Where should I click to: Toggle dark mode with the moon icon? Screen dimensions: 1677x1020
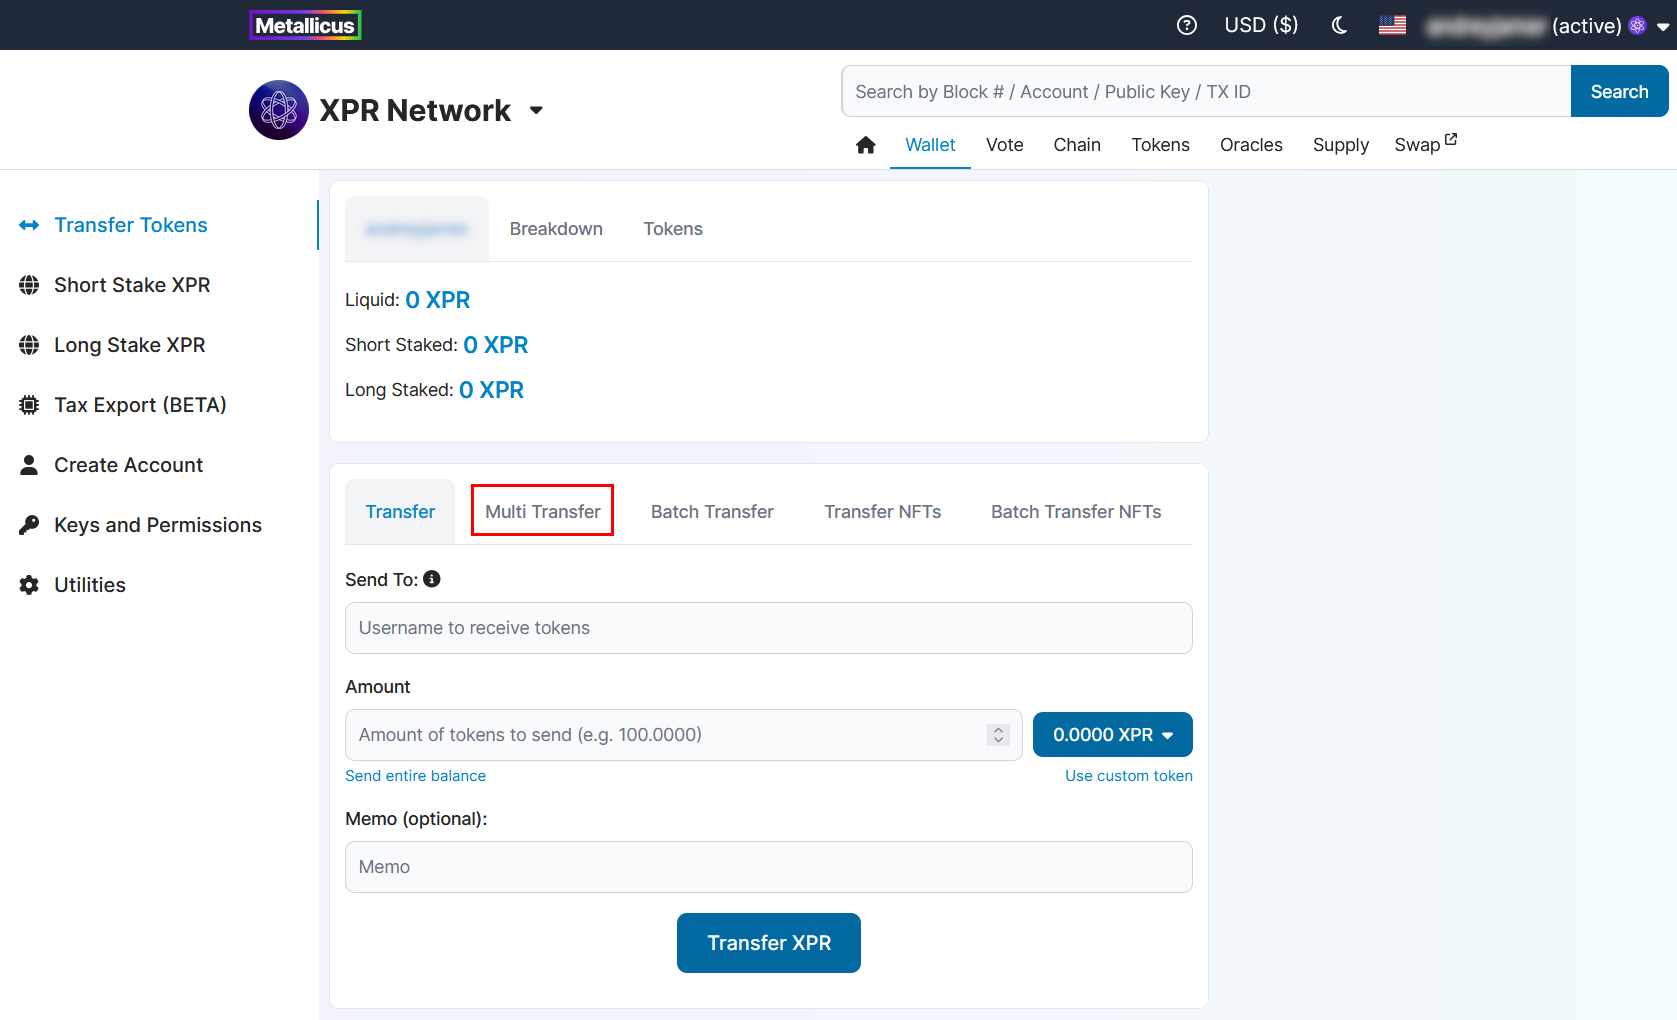point(1339,25)
